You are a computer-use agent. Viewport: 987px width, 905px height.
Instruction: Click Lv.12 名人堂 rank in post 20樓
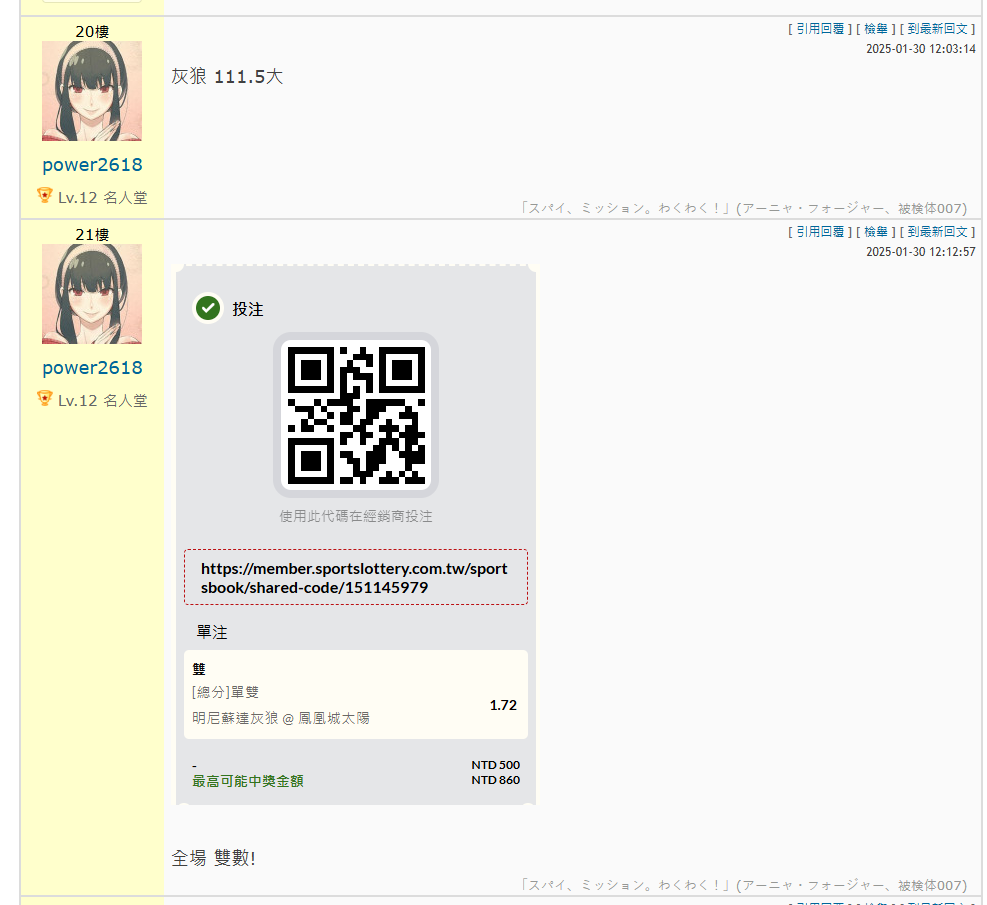click(x=103, y=198)
